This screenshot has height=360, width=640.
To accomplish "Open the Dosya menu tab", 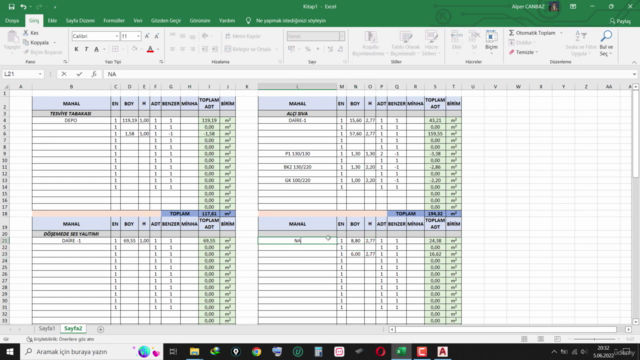I will pos(12,20).
